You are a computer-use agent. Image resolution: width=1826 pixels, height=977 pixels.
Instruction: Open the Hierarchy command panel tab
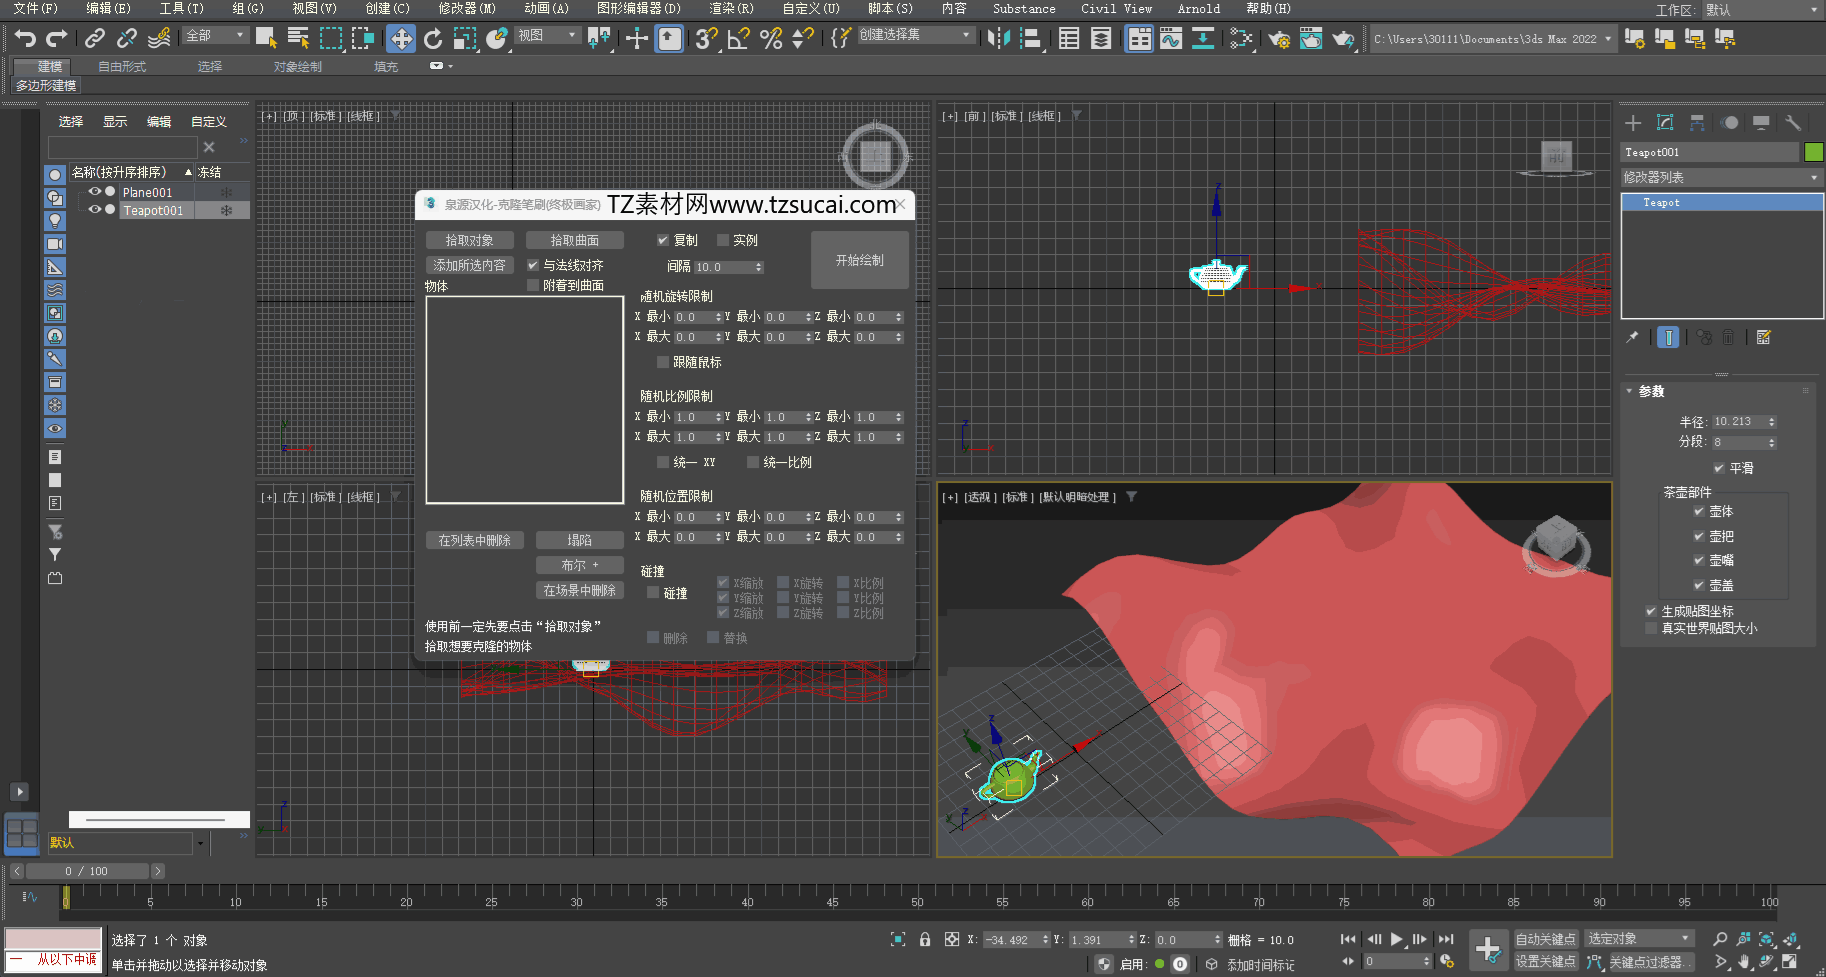1697,122
